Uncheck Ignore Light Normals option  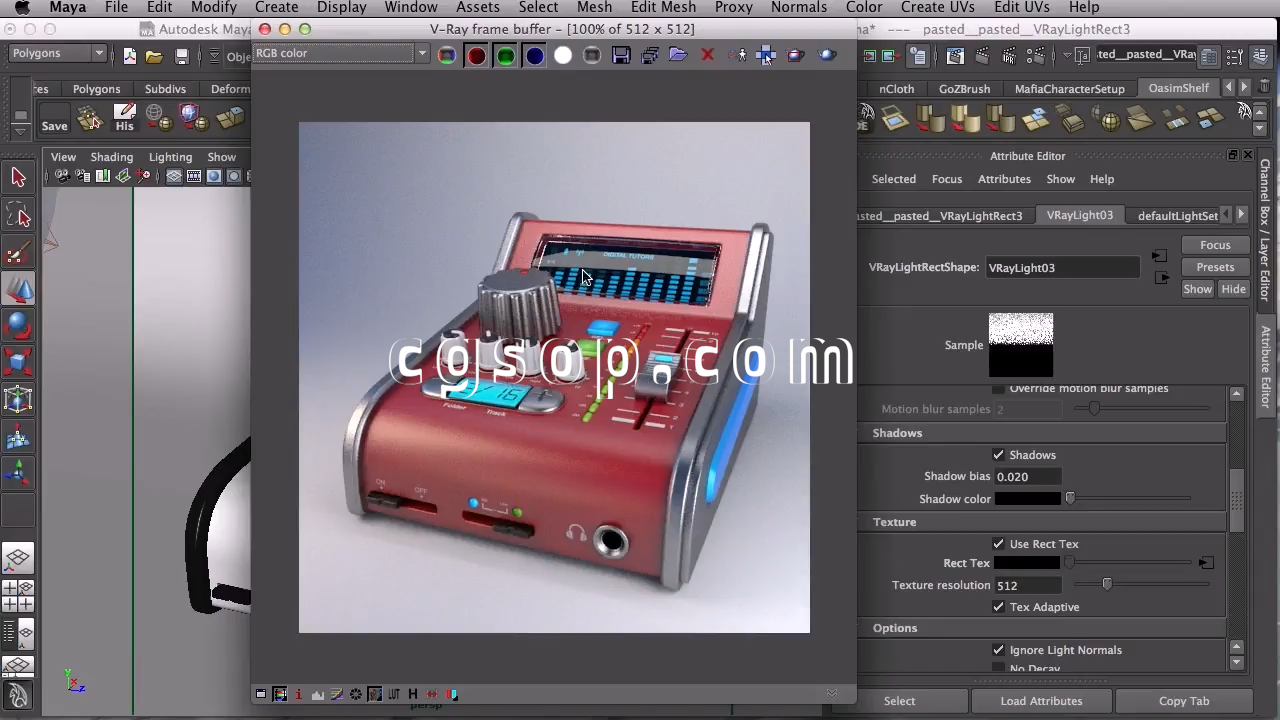998,650
